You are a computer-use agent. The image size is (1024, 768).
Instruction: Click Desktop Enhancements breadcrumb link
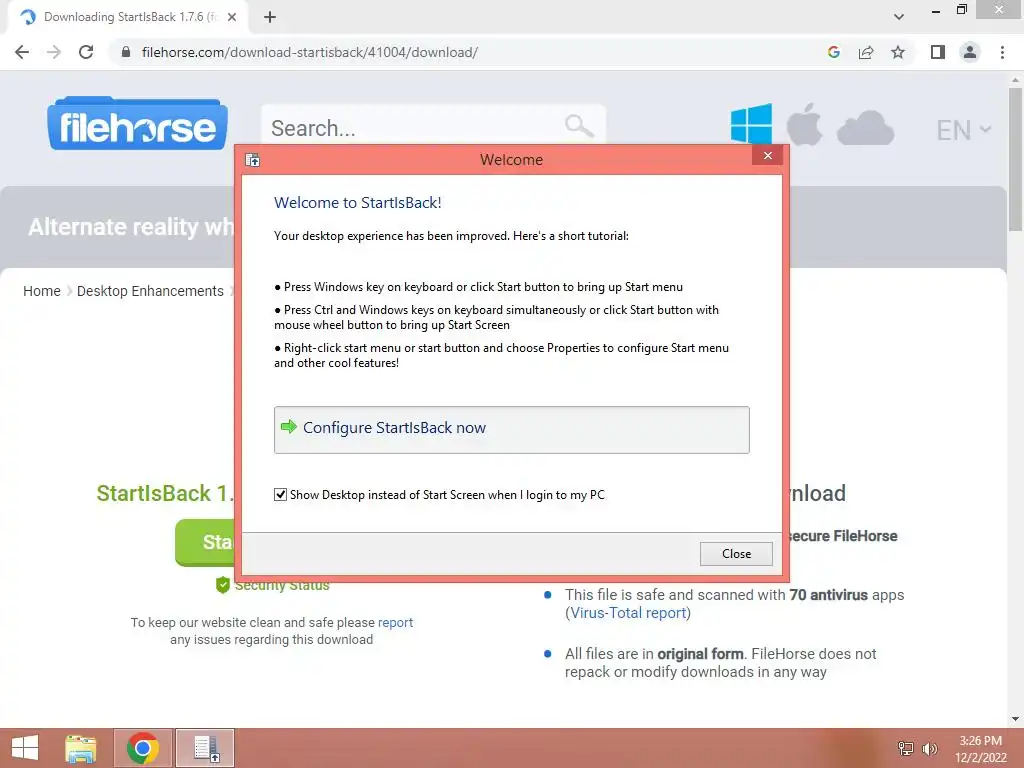pos(150,291)
